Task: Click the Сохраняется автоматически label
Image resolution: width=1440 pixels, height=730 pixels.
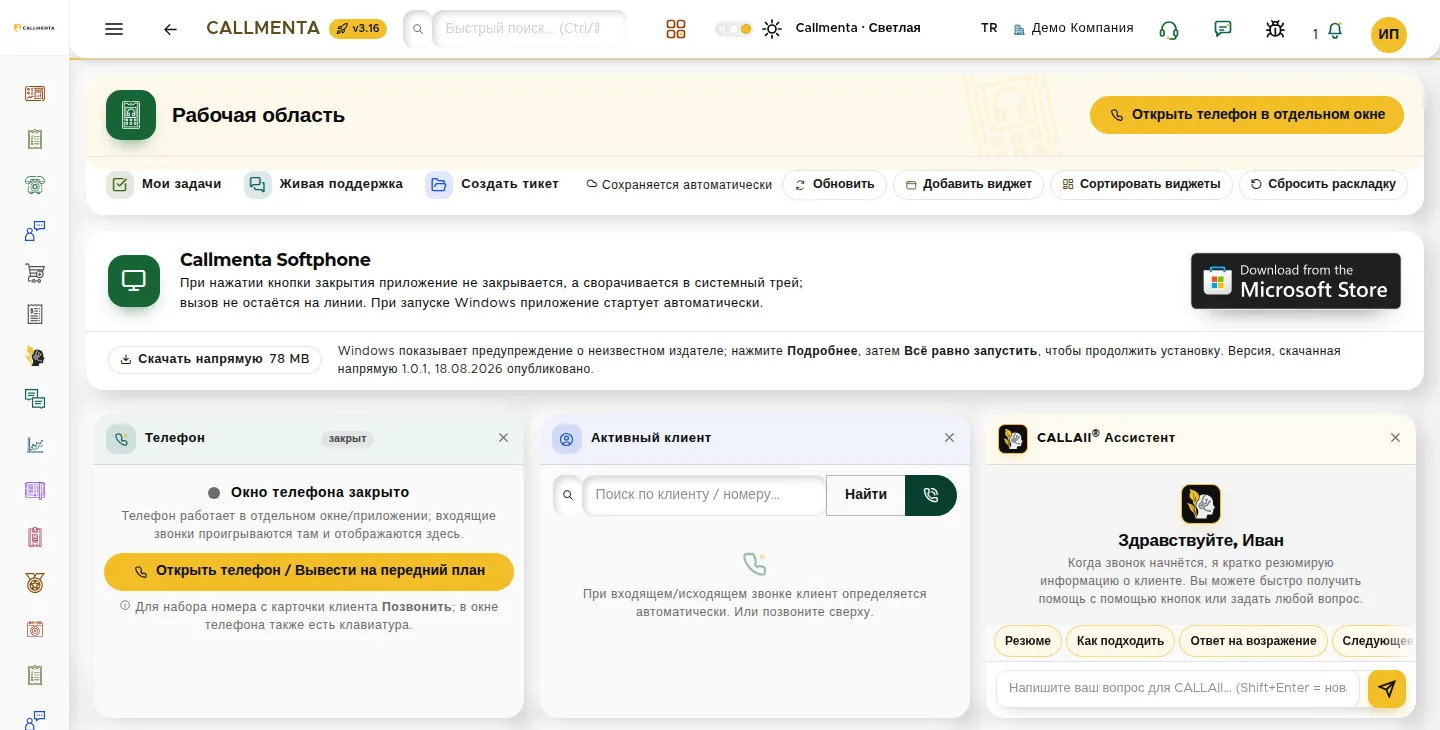Action: click(x=679, y=185)
